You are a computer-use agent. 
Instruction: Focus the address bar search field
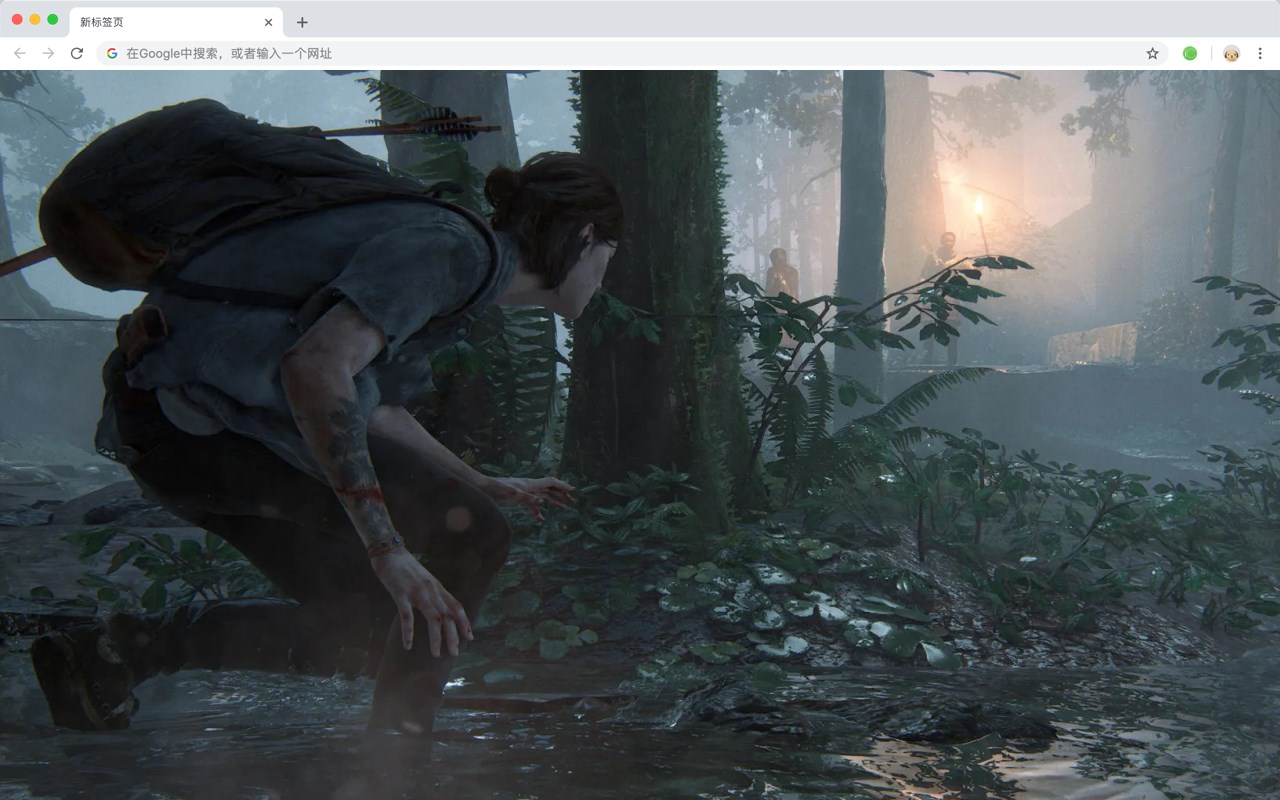click(632, 53)
